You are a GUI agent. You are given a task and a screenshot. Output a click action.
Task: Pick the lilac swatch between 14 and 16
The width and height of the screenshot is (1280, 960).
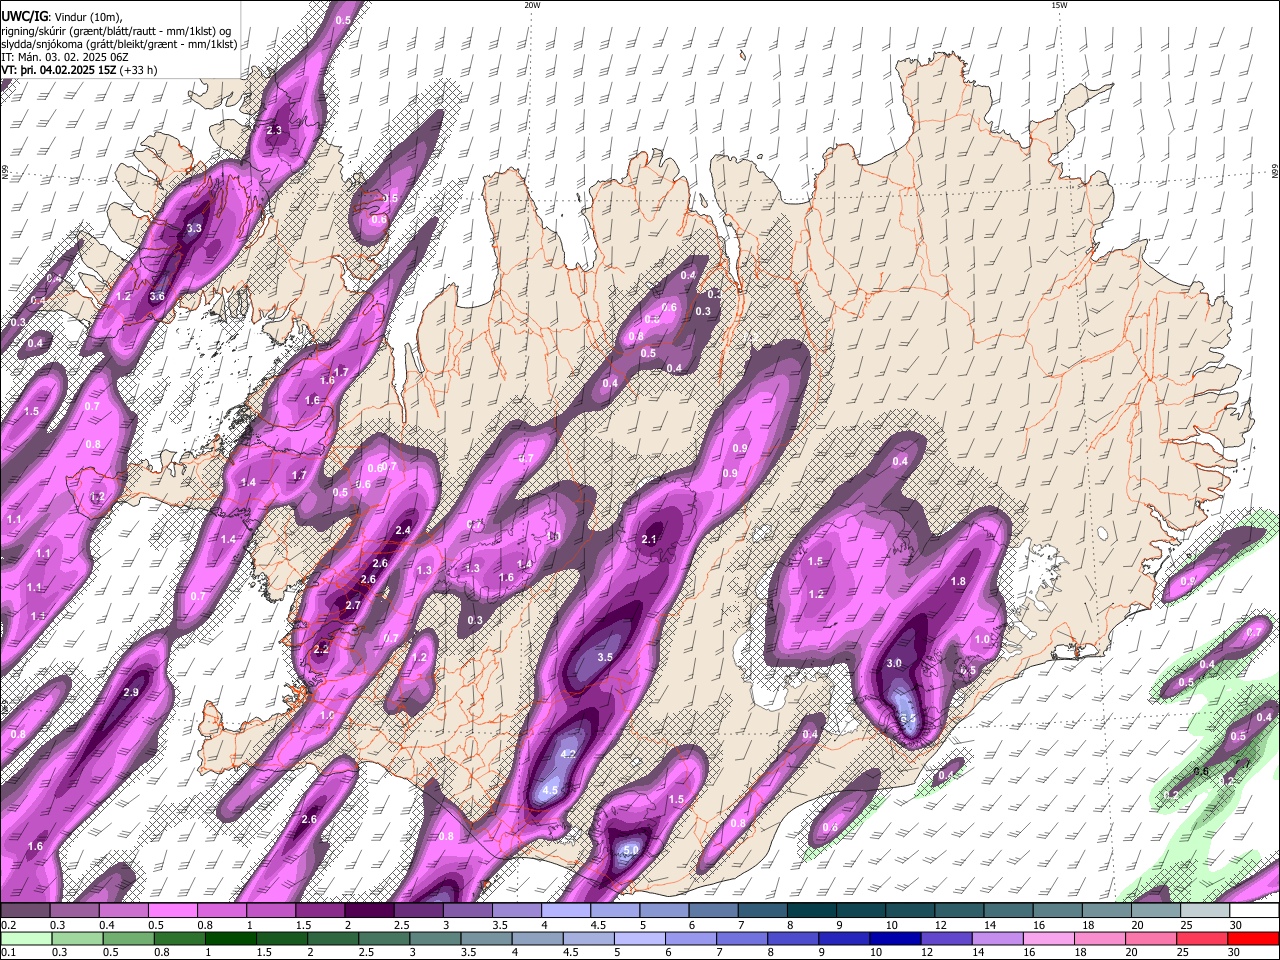pyautogui.click(x=998, y=938)
